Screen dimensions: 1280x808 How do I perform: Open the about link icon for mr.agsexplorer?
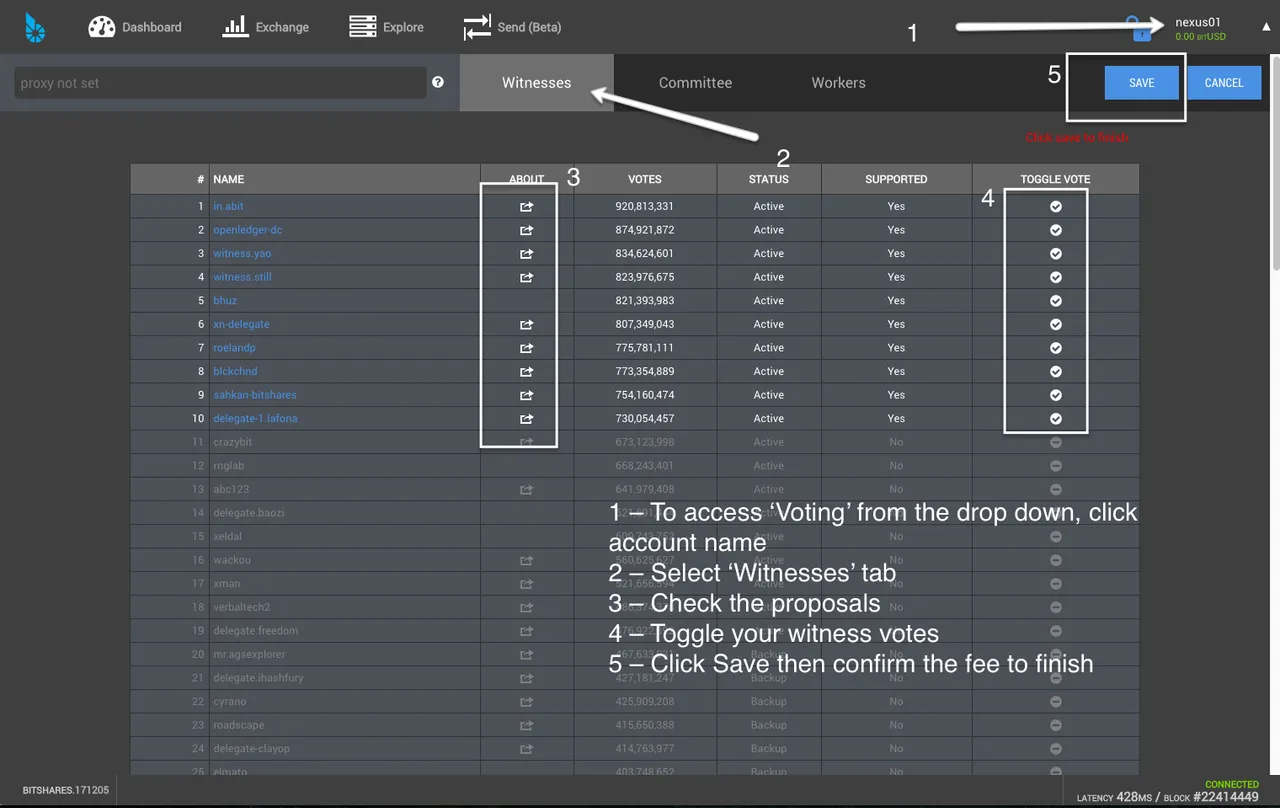coord(527,655)
